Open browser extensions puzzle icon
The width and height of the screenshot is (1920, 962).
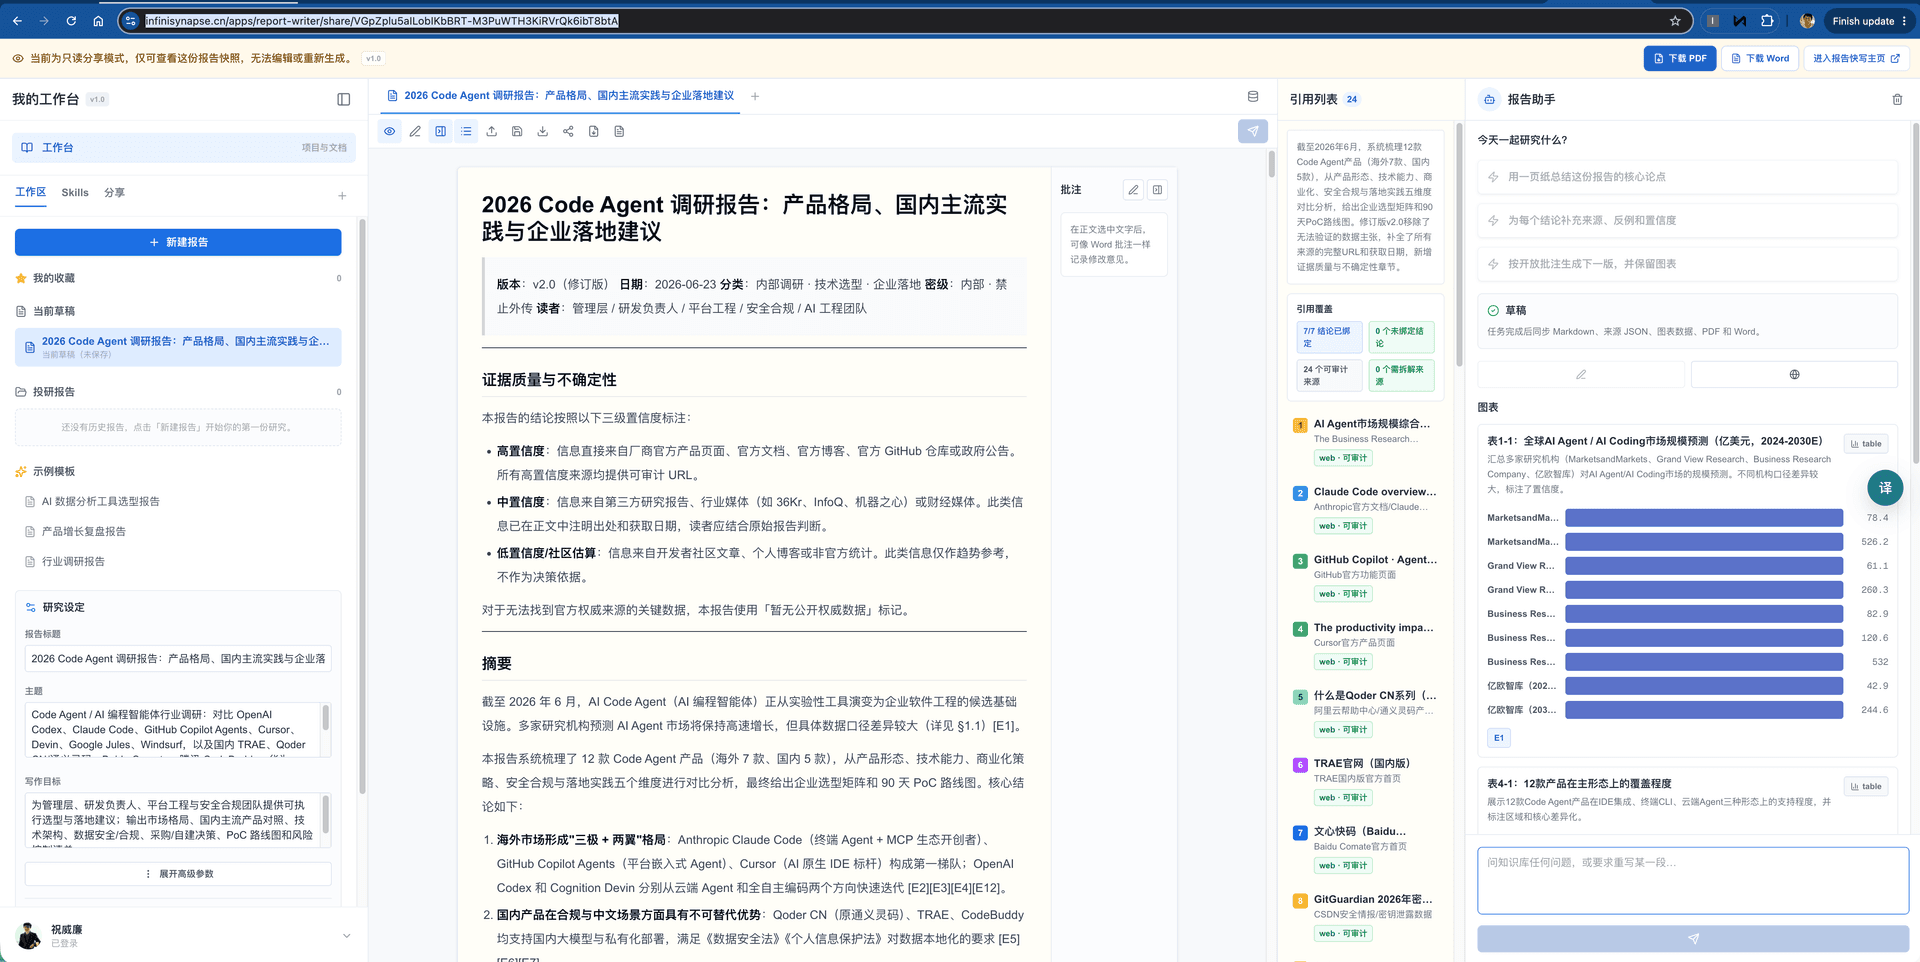point(1767,21)
